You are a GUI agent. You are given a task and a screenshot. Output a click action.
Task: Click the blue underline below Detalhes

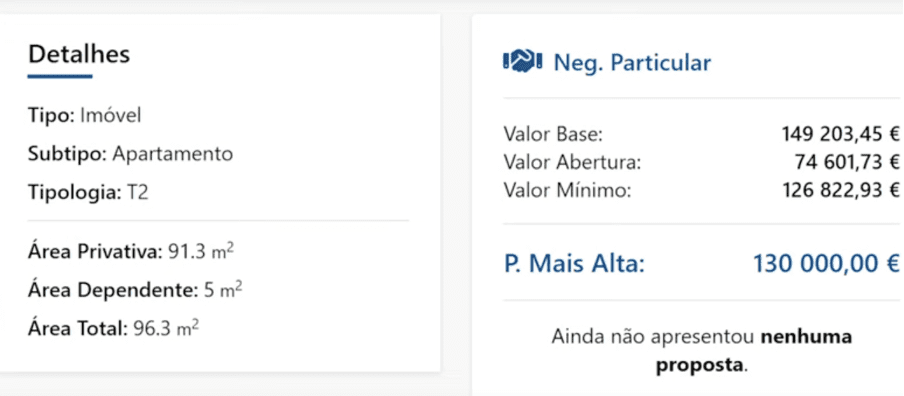coord(60,76)
